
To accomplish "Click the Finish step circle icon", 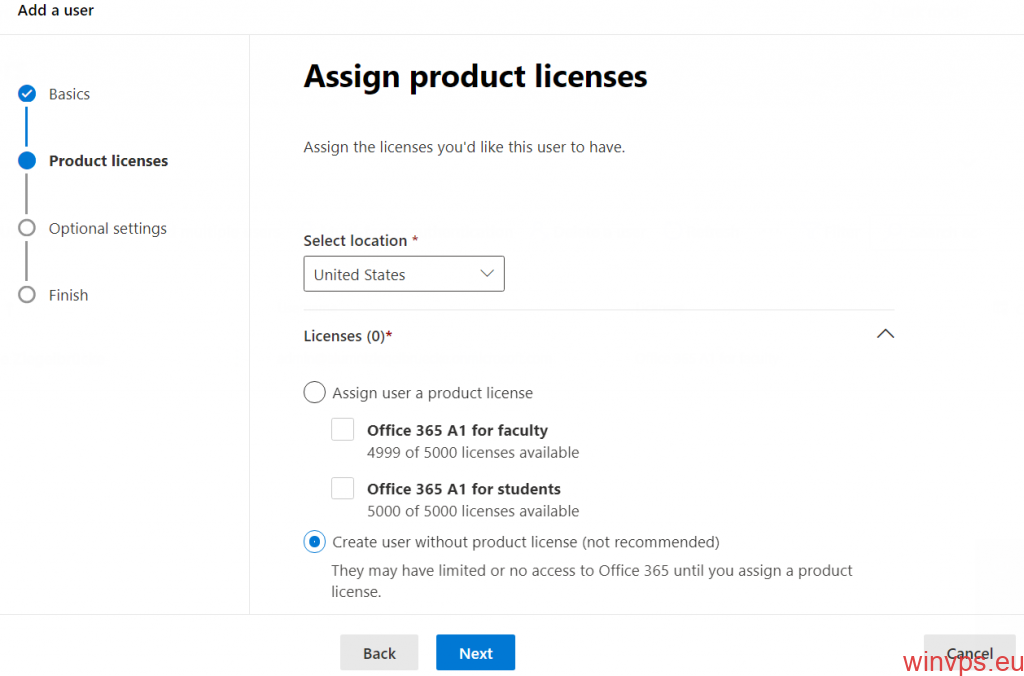I will [x=27, y=295].
